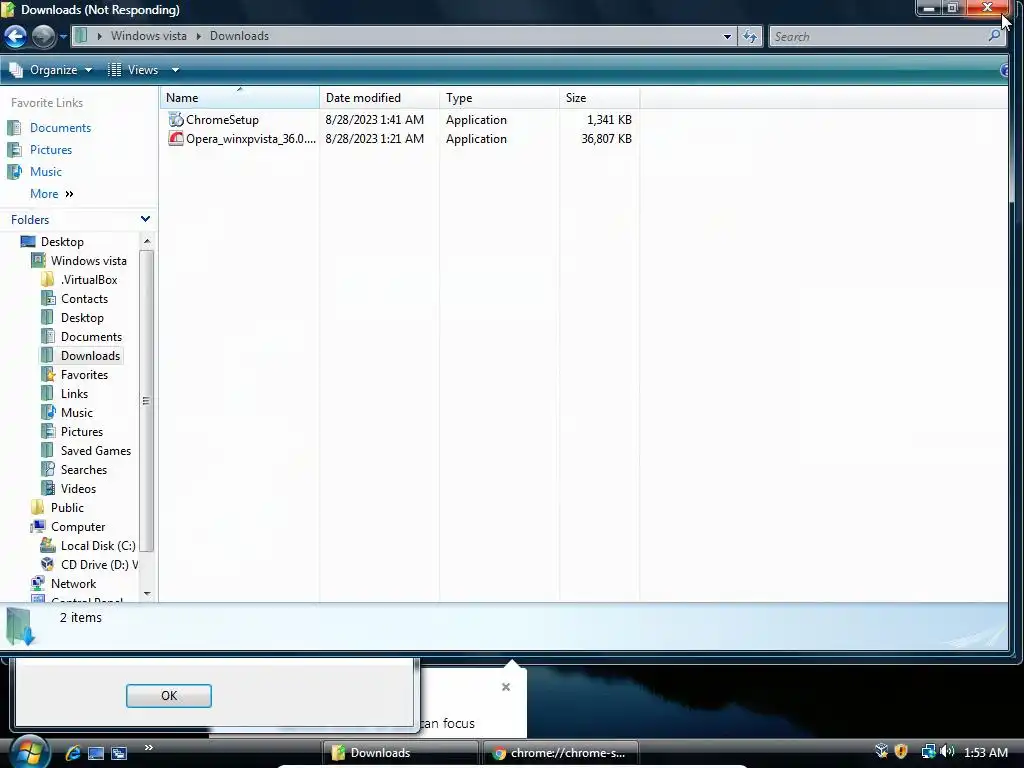Click Show Desktop icon in Quick Launch
The width and height of the screenshot is (1024, 768).
[96, 753]
